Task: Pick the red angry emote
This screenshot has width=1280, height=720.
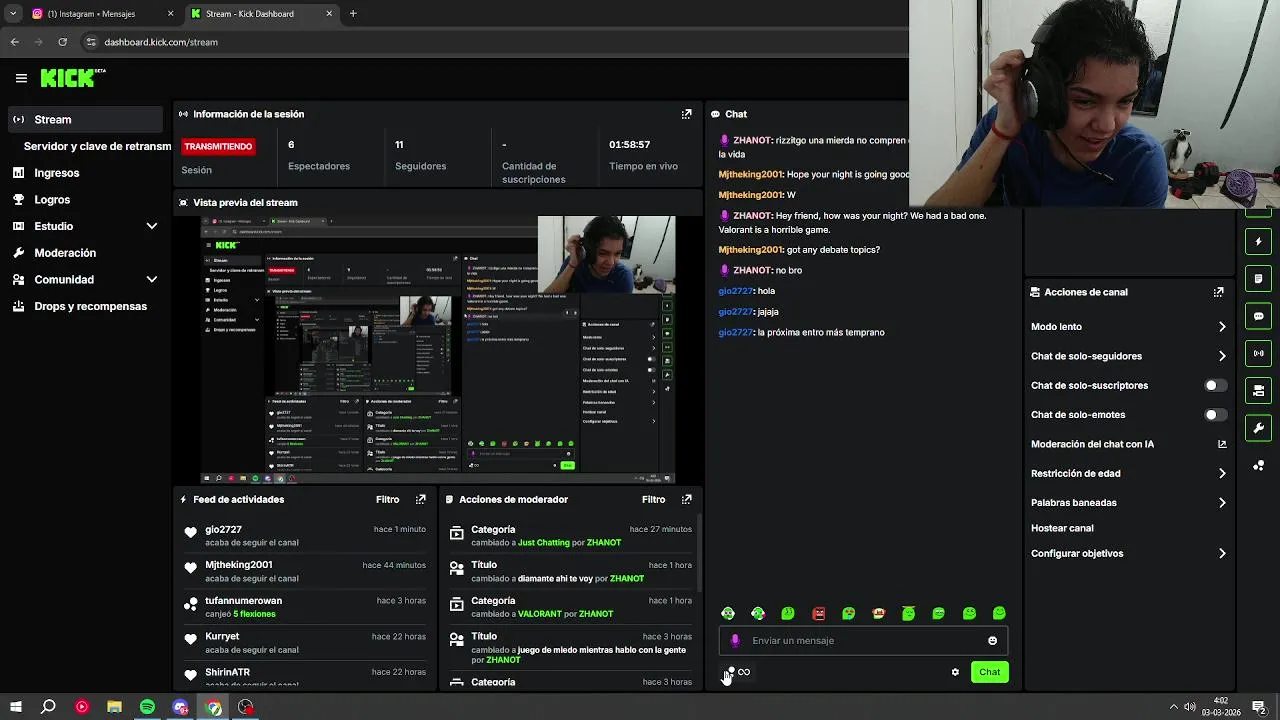Action: tap(818, 613)
